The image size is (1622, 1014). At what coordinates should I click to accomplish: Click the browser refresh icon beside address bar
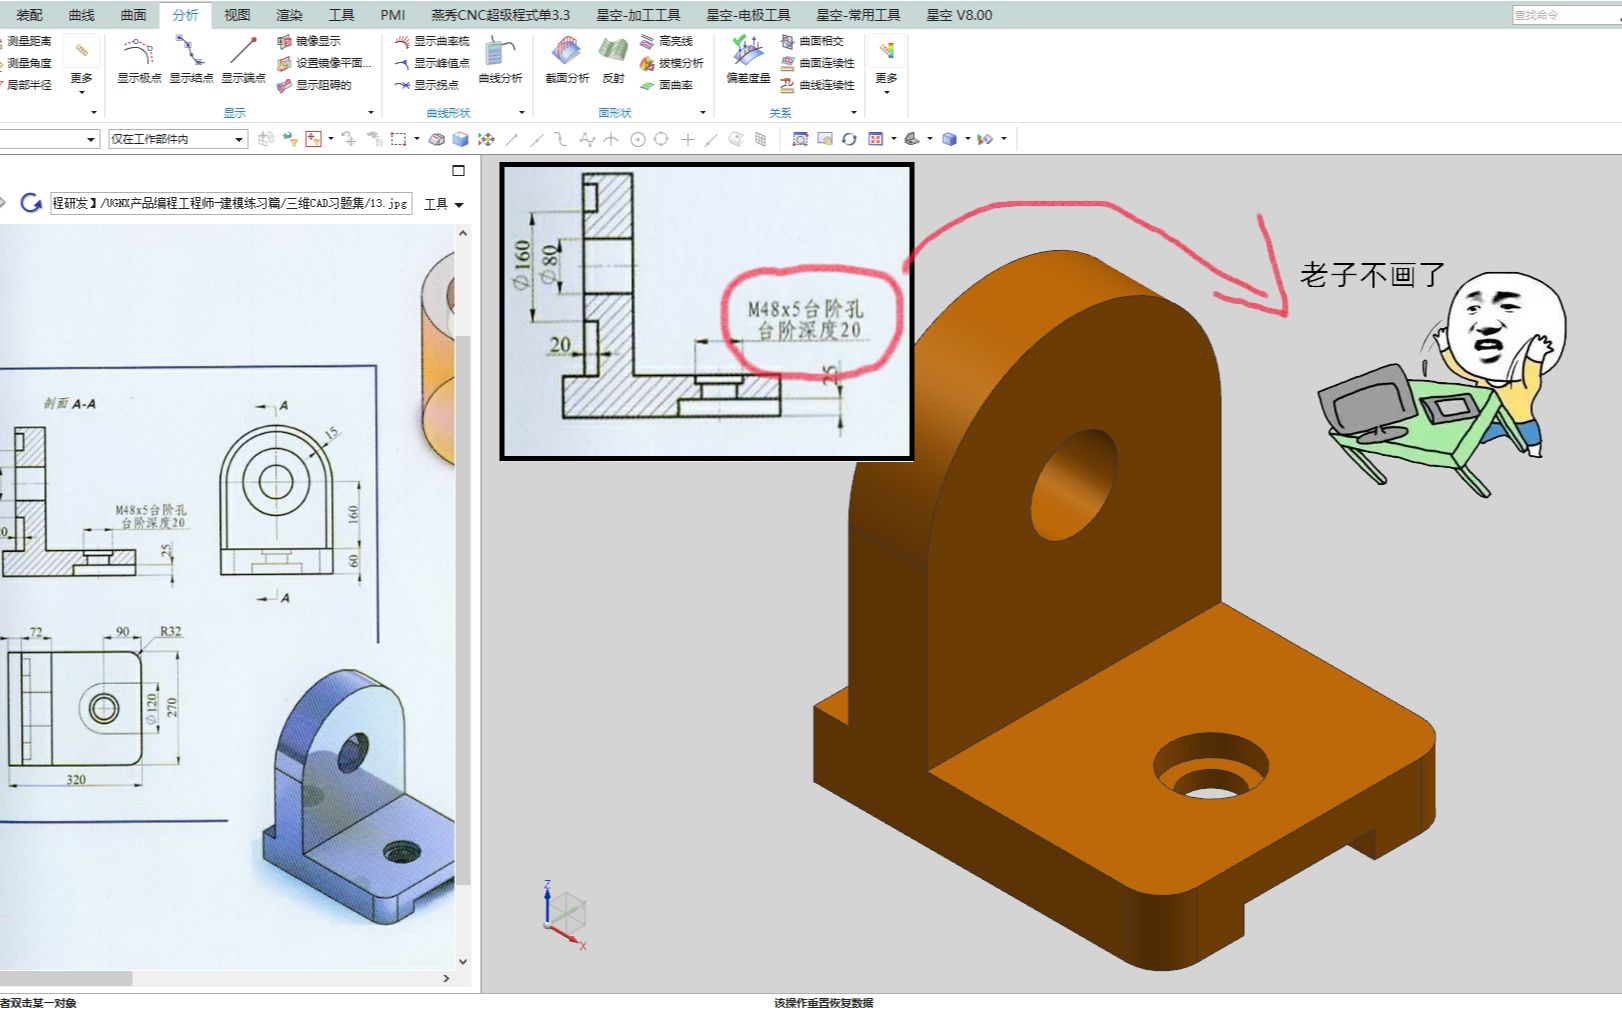pos(31,203)
